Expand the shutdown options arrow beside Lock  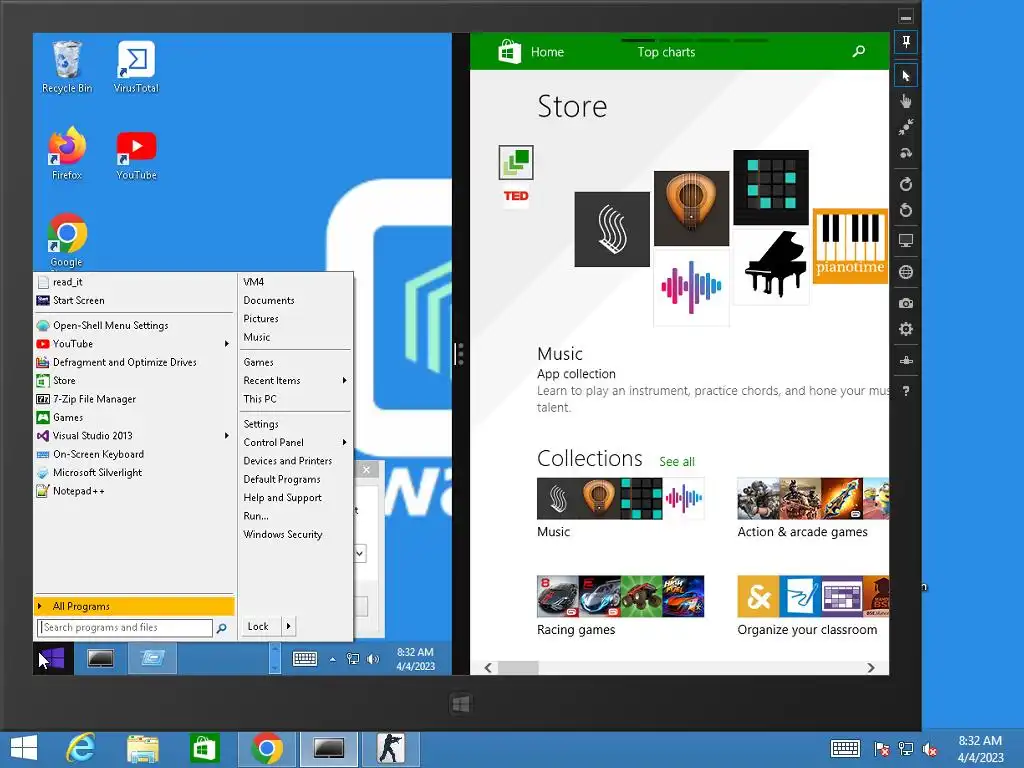click(288, 626)
